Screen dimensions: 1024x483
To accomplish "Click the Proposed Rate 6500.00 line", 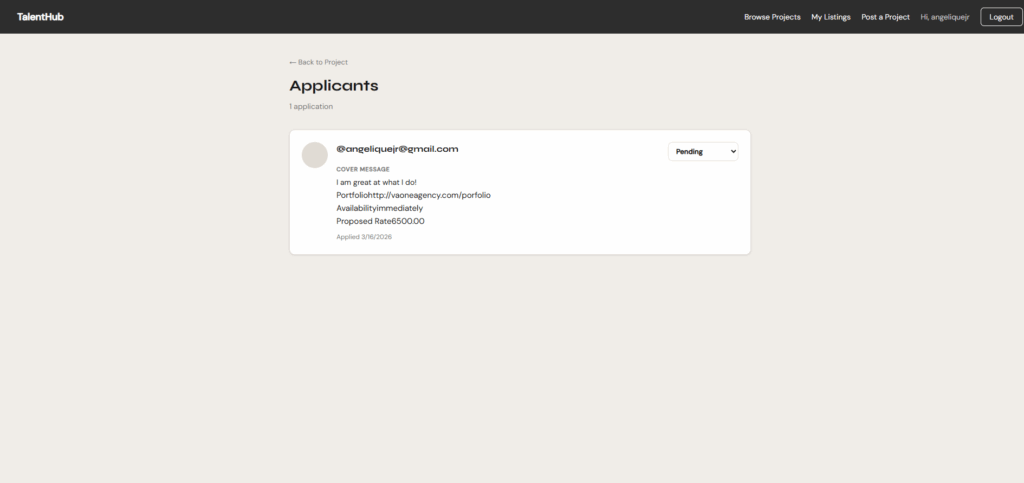I will click(x=380, y=221).
